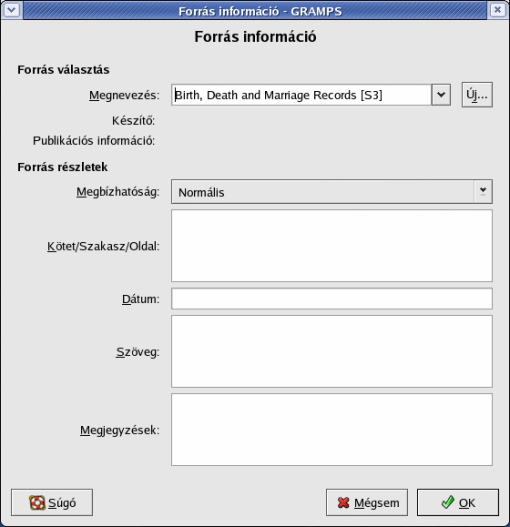
Task: Cancel with the Mégsem button
Action: pos(367,502)
